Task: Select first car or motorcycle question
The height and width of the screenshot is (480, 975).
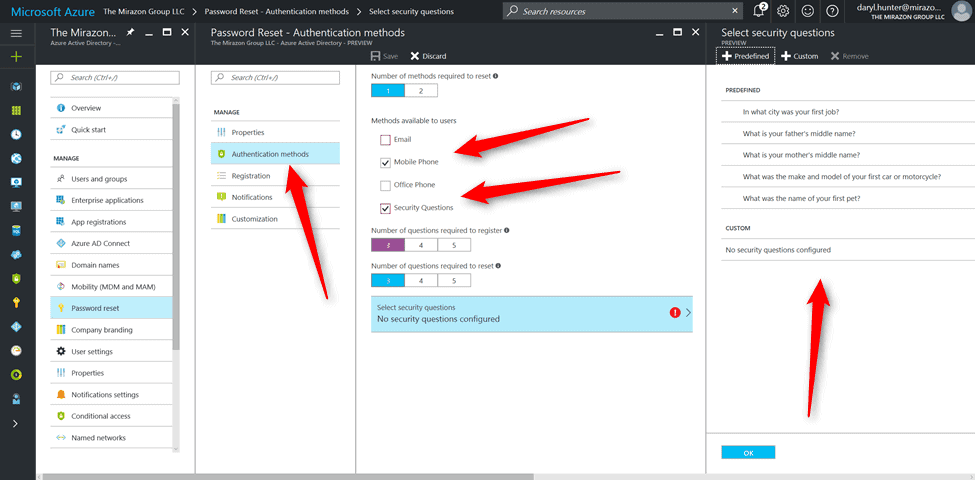Action: pos(848,177)
